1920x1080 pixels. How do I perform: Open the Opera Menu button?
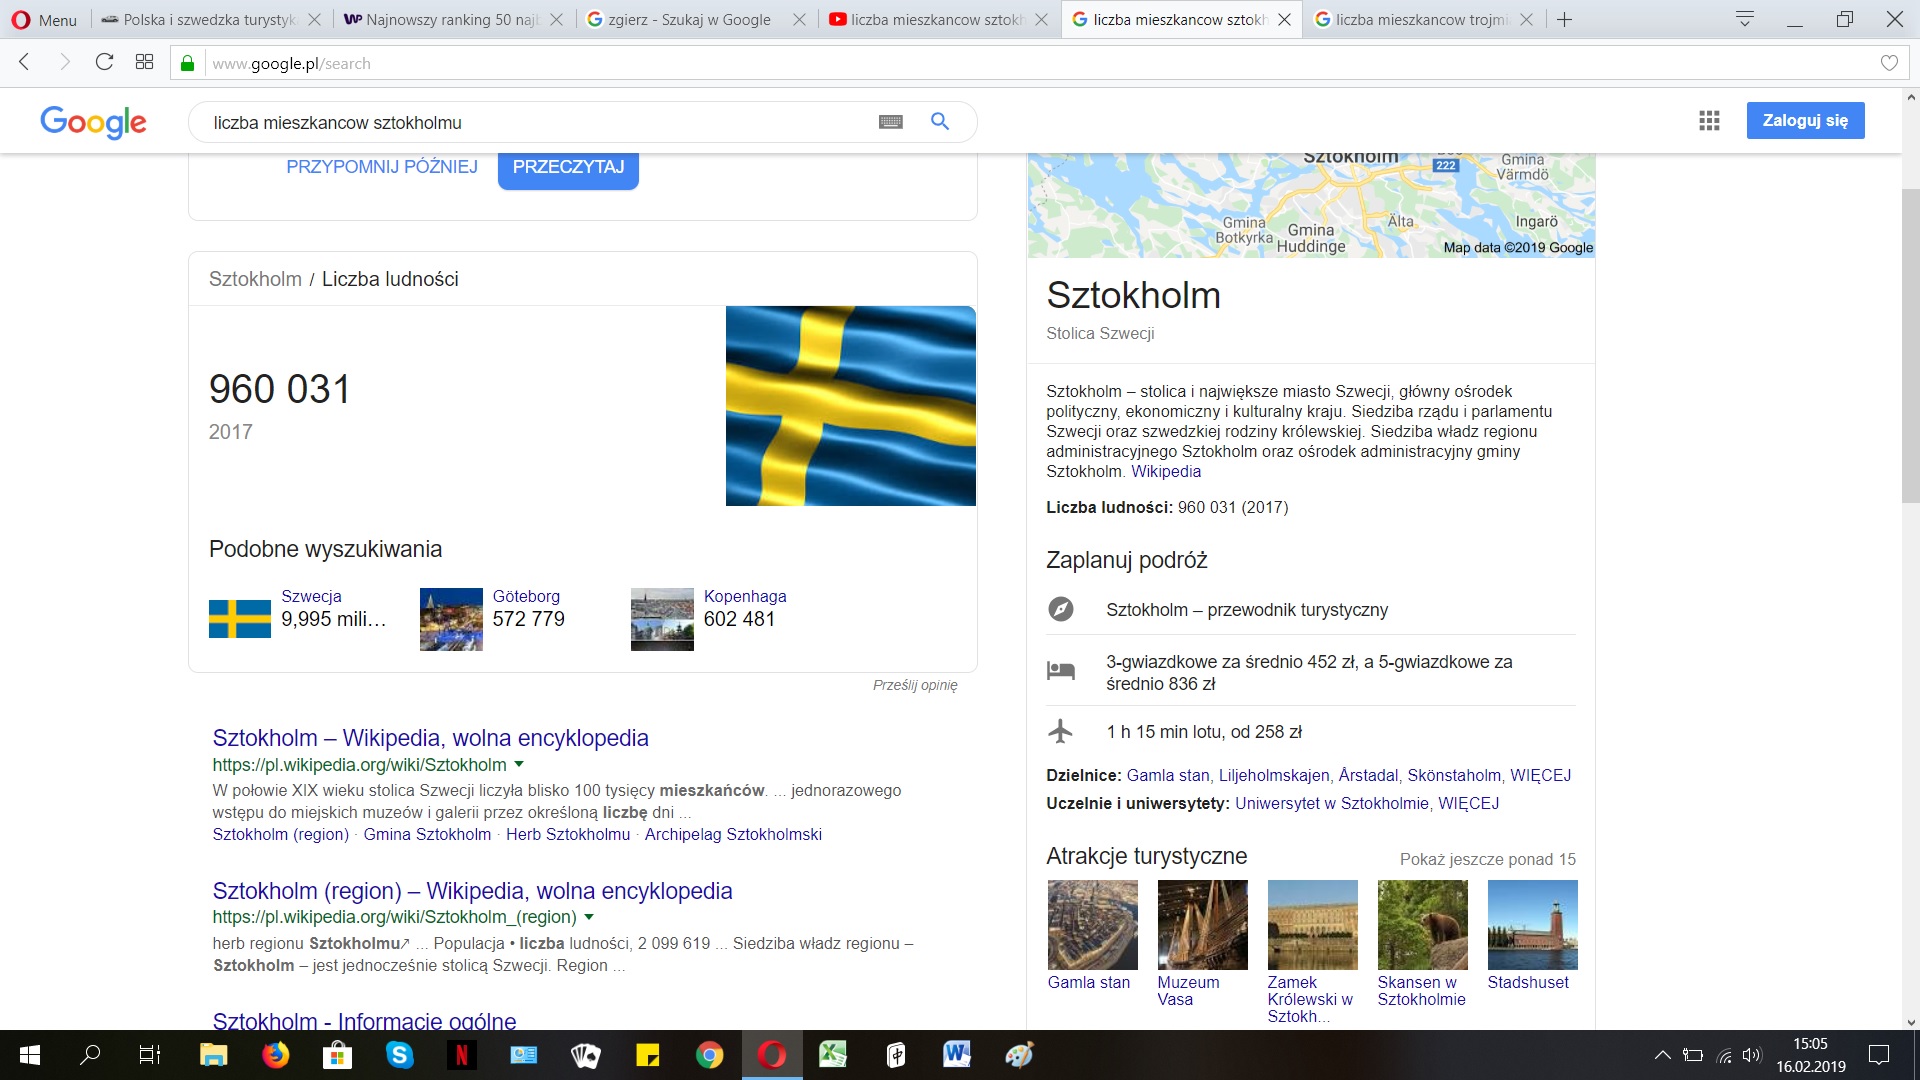[45, 19]
